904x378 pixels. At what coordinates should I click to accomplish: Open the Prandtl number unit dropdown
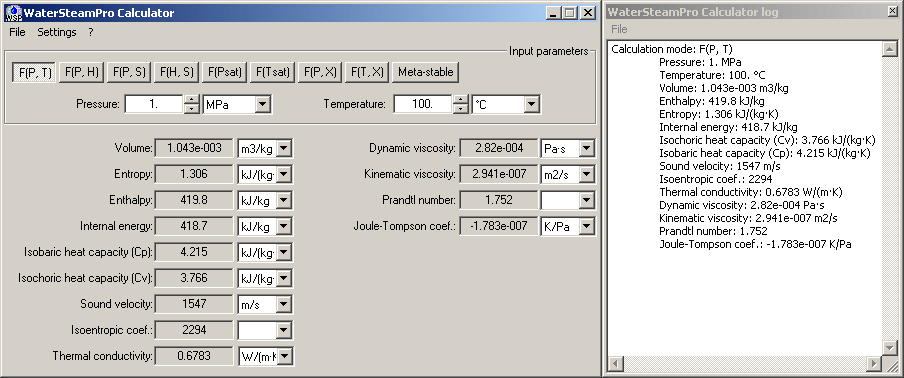pos(586,201)
